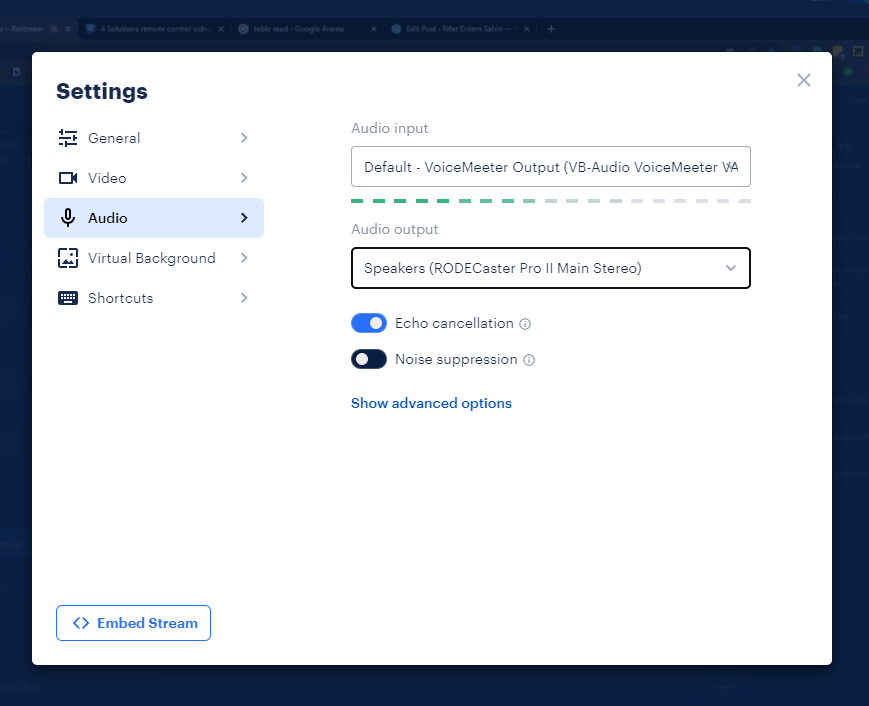Open the General settings section
Viewport: 869px width, 706px height.
tap(154, 138)
